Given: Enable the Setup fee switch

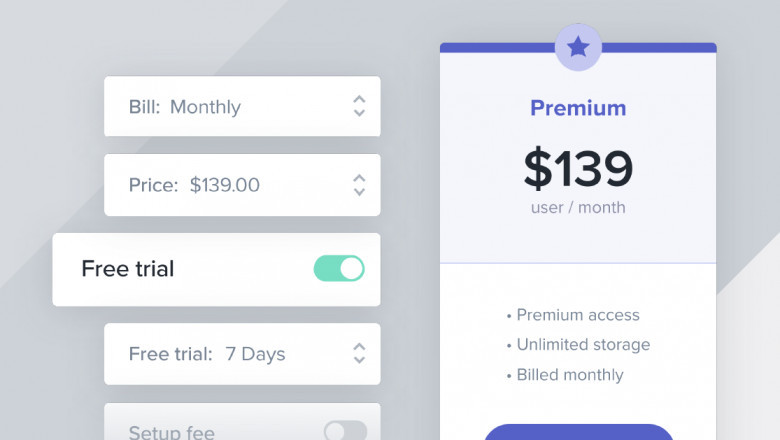Looking at the screenshot, I should tap(345, 431).
